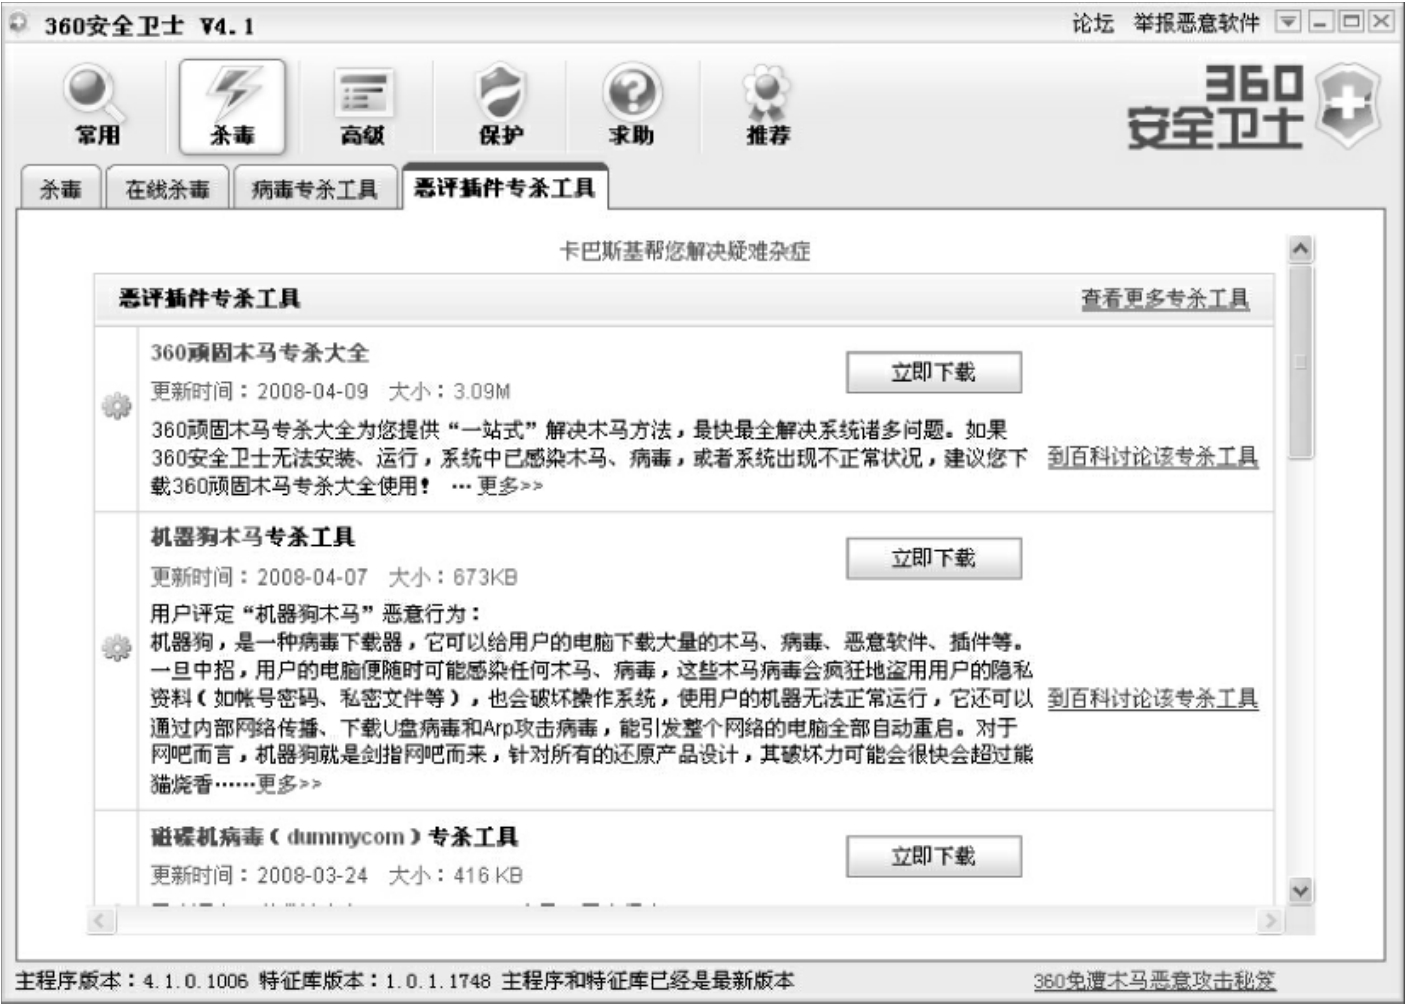
Task: Click vertical scrollbar up arrow
Action: tap(1300, 249)
